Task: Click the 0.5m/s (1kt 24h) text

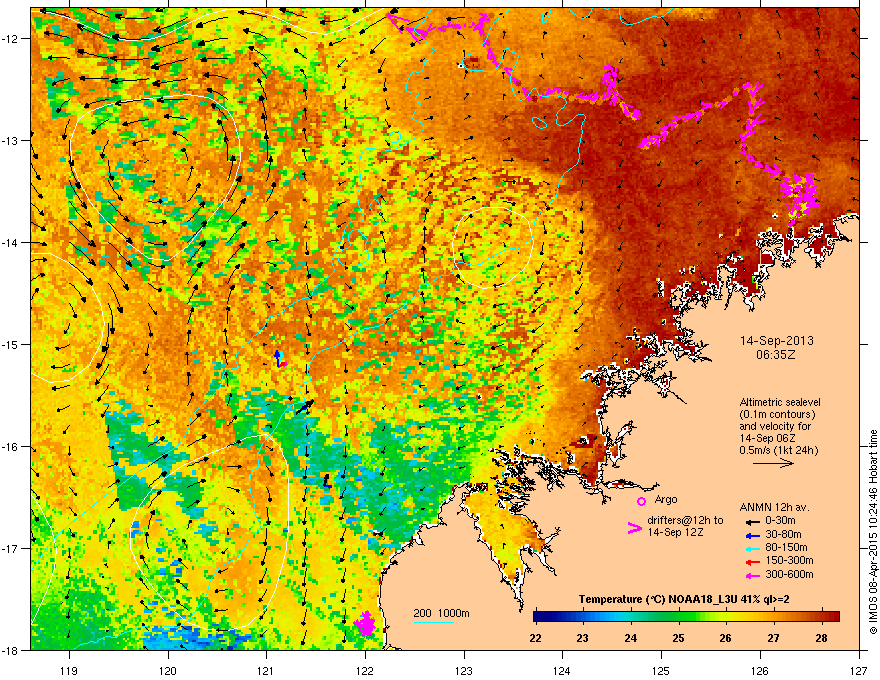Action: tap(778, 450)
